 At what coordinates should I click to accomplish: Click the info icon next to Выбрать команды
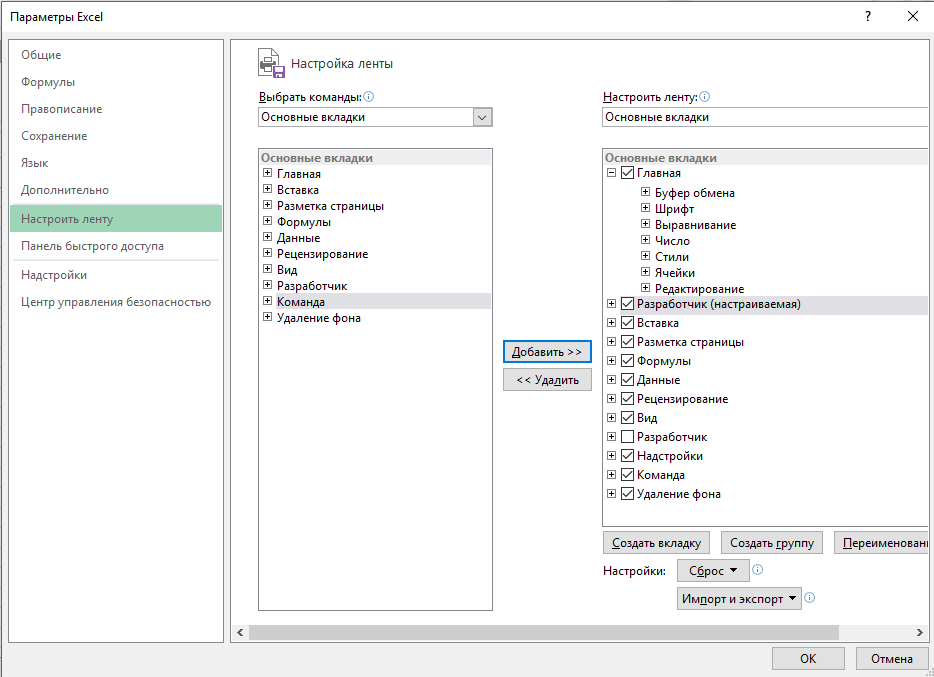click(368, 97)
